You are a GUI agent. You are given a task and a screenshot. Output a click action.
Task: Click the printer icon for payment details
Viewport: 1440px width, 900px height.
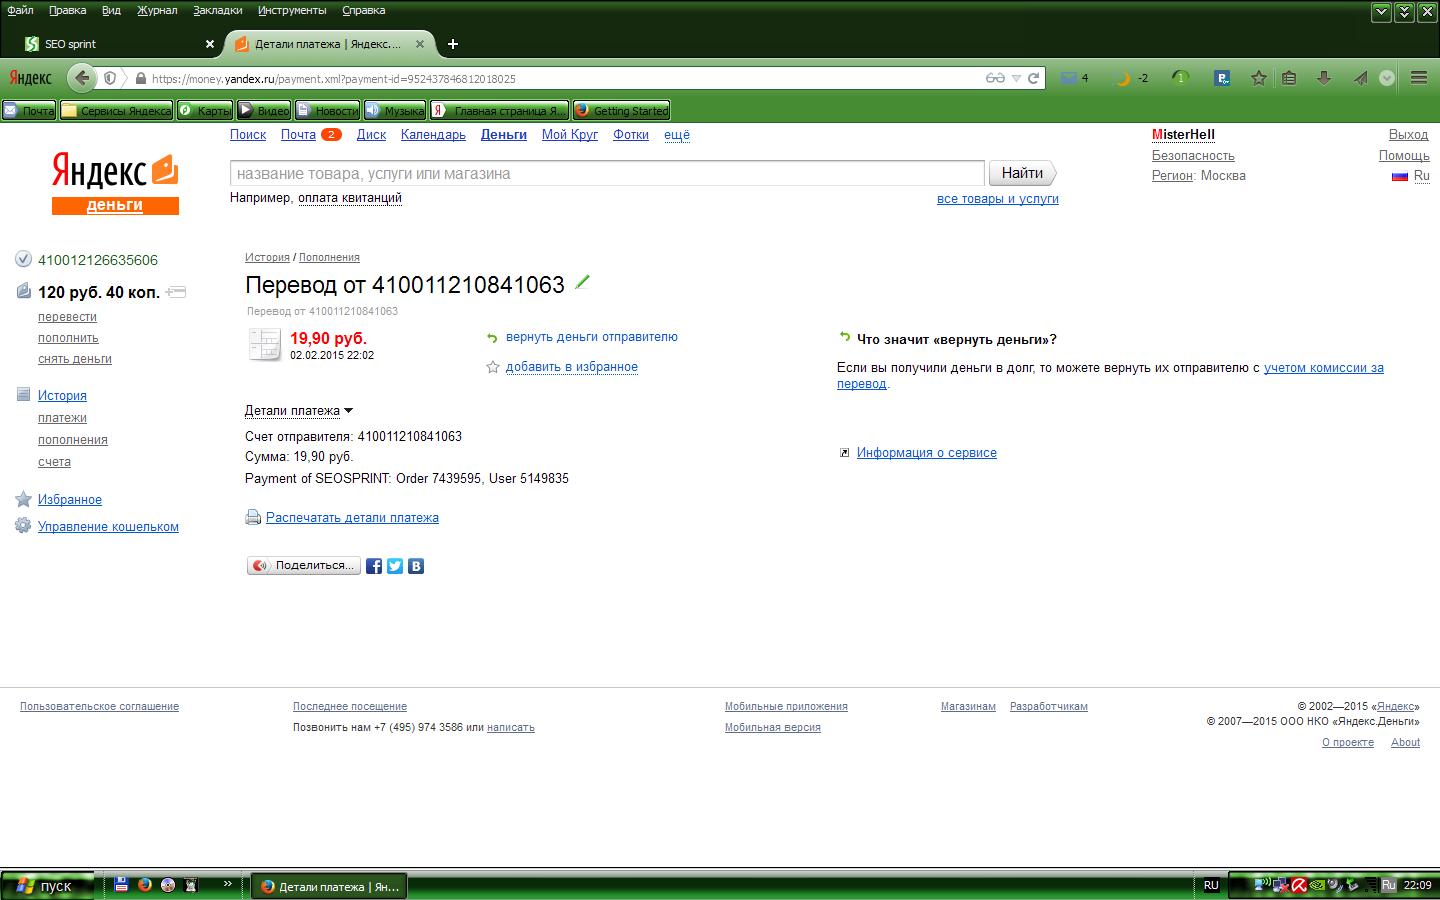[x=253, y=517]
